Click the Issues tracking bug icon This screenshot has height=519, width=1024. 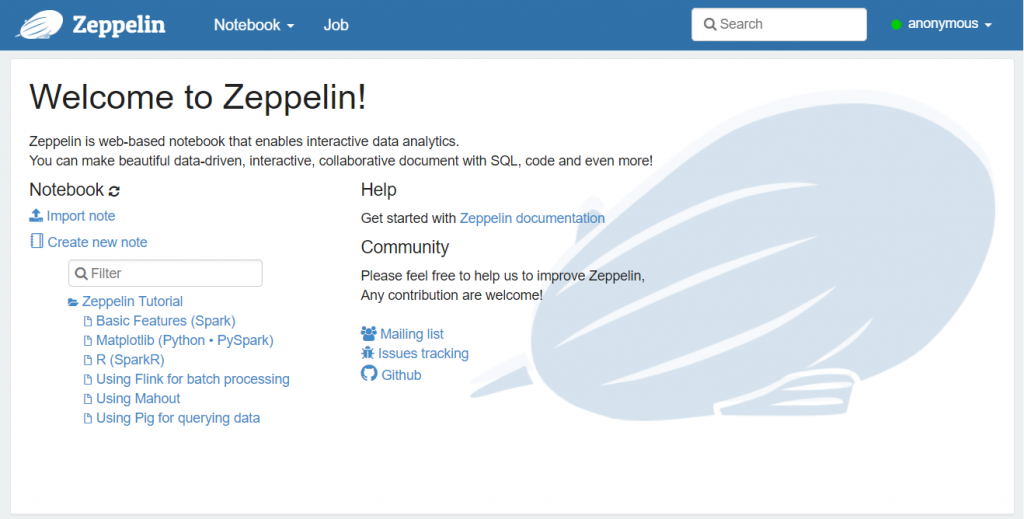367,354
